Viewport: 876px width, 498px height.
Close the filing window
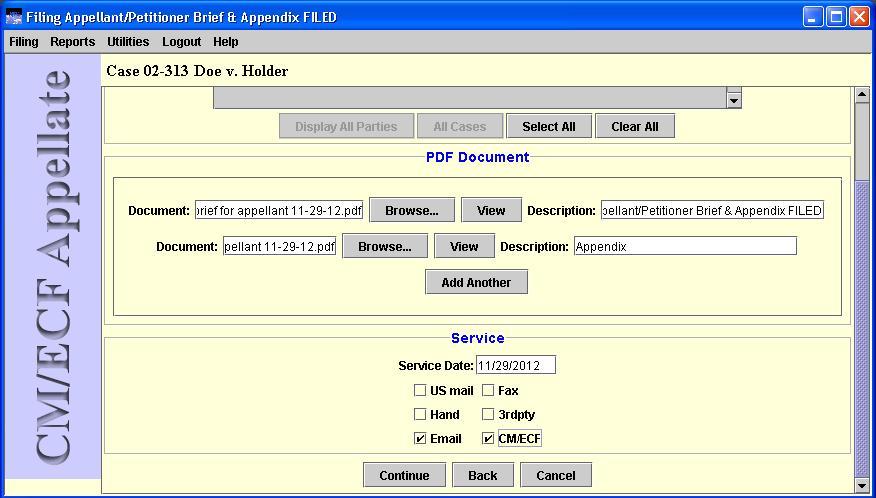coord(859,17)
